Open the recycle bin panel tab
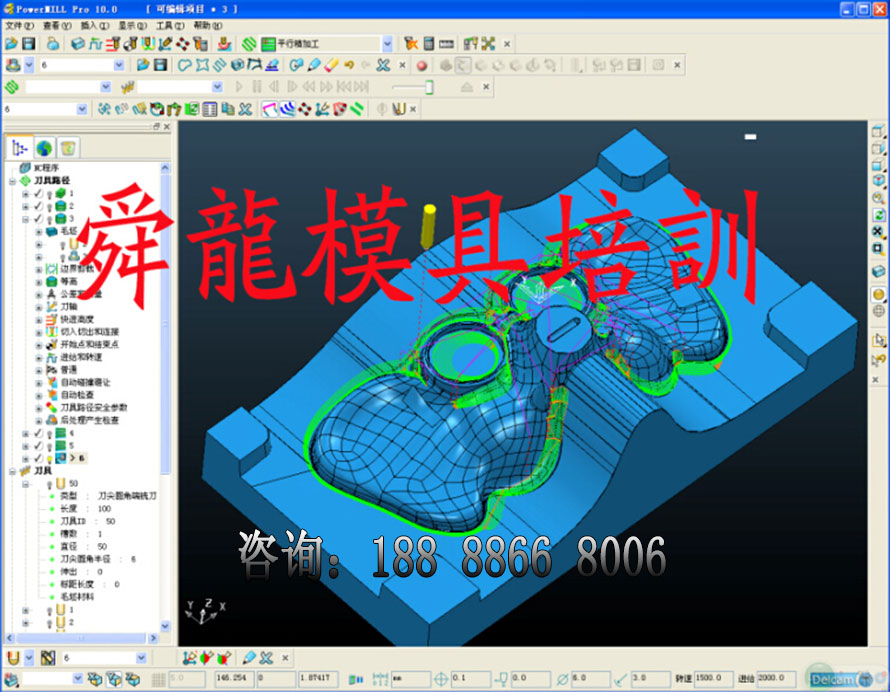 coord(67,148)
